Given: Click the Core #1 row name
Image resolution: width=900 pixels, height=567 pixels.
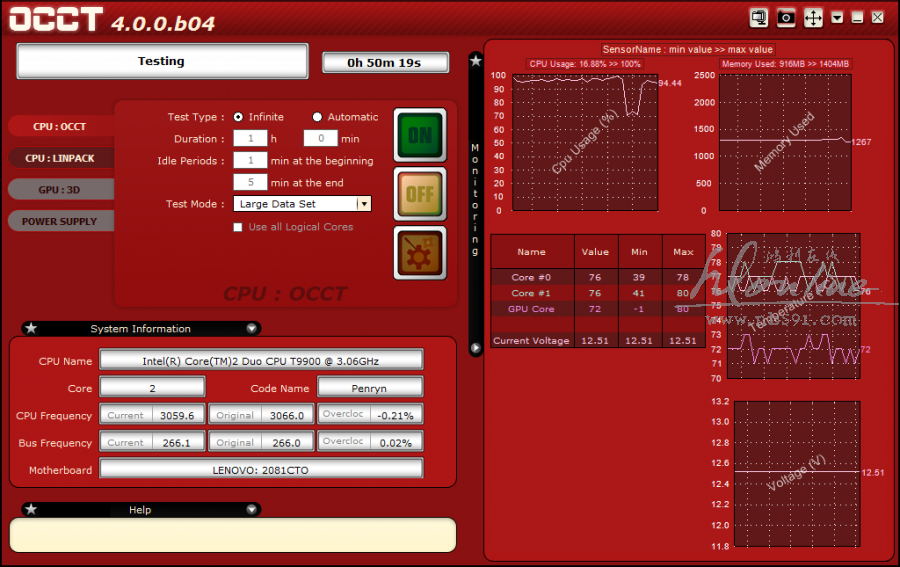Looking at the screenshot, I should (532, 293).
